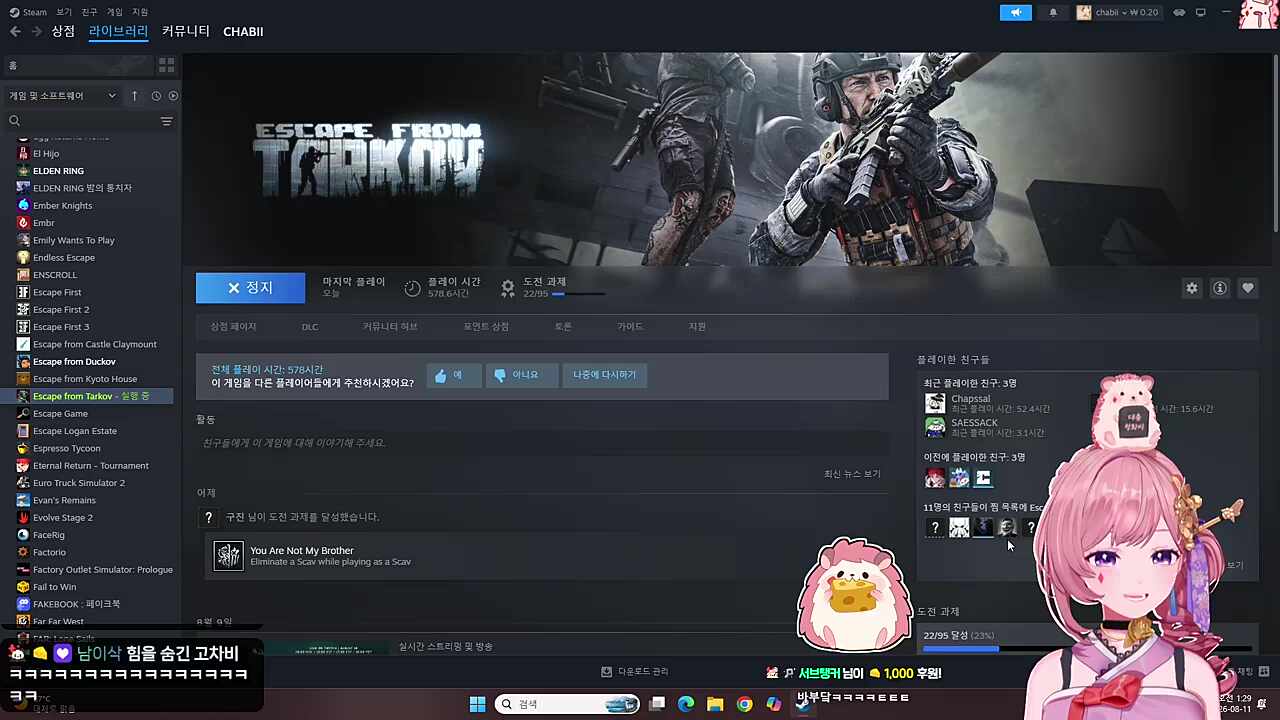Open the VR mode headset icon
1280x720 pixels.
pos(1179,12)
